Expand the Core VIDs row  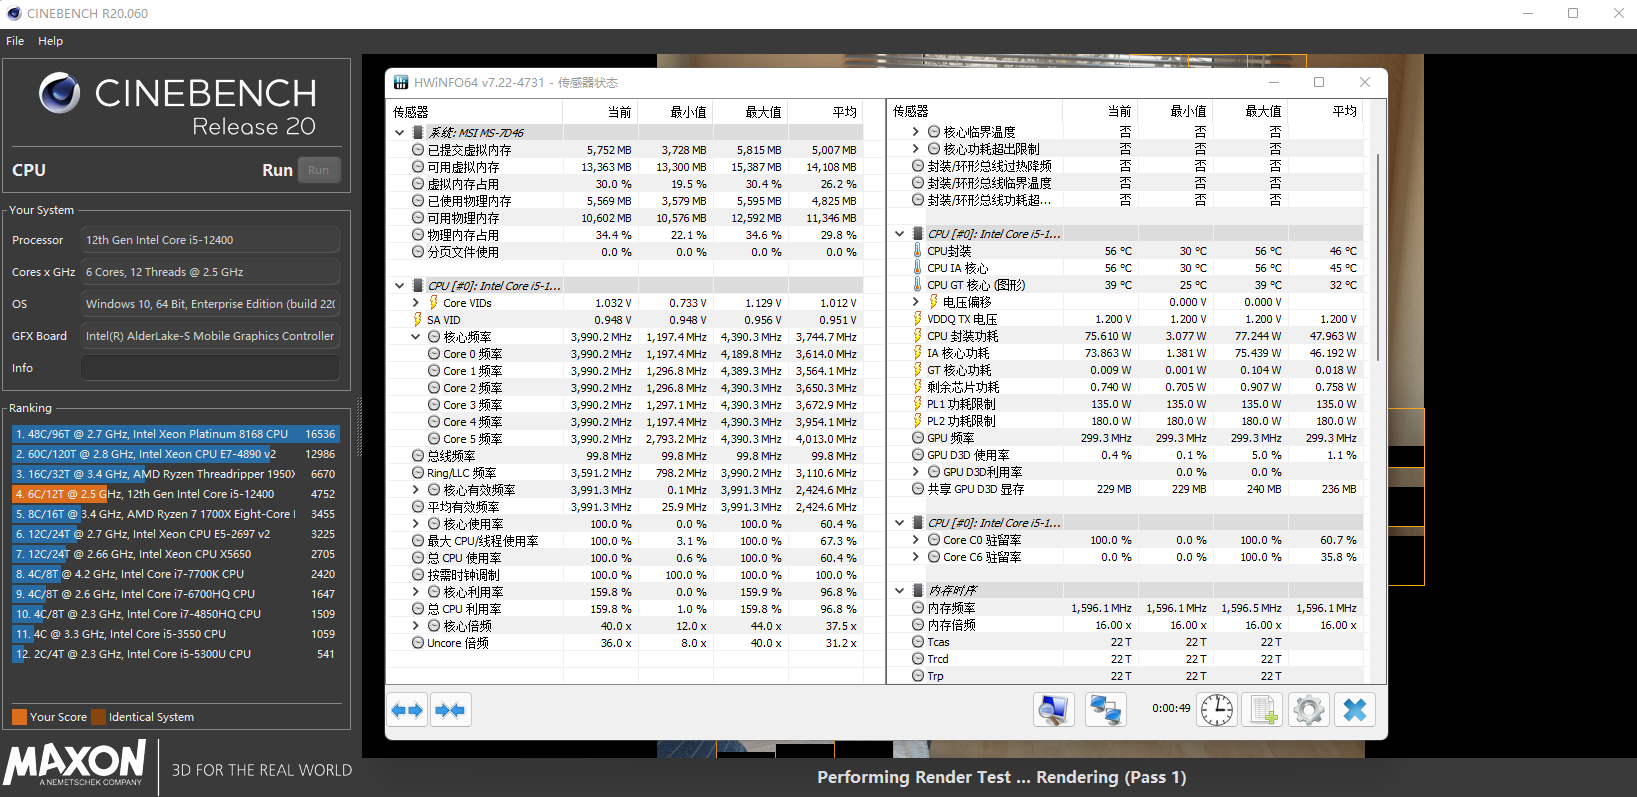(416, 302)
